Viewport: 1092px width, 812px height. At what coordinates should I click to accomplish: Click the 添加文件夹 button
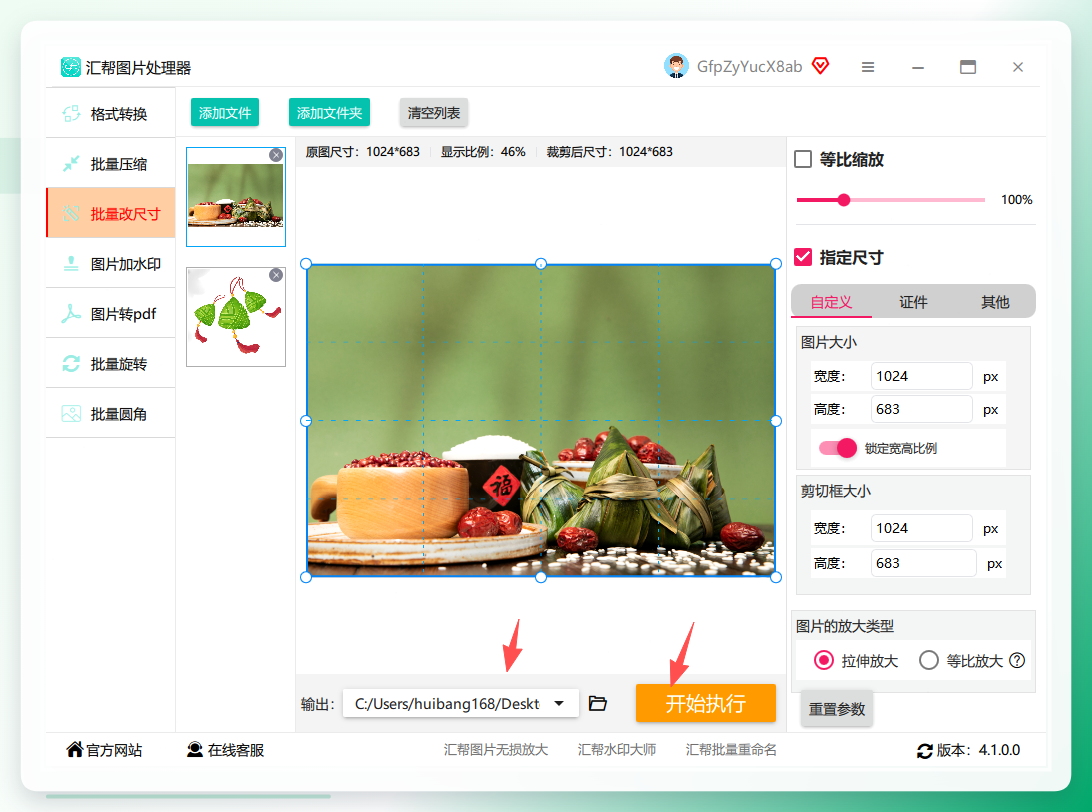pos(329,112)
